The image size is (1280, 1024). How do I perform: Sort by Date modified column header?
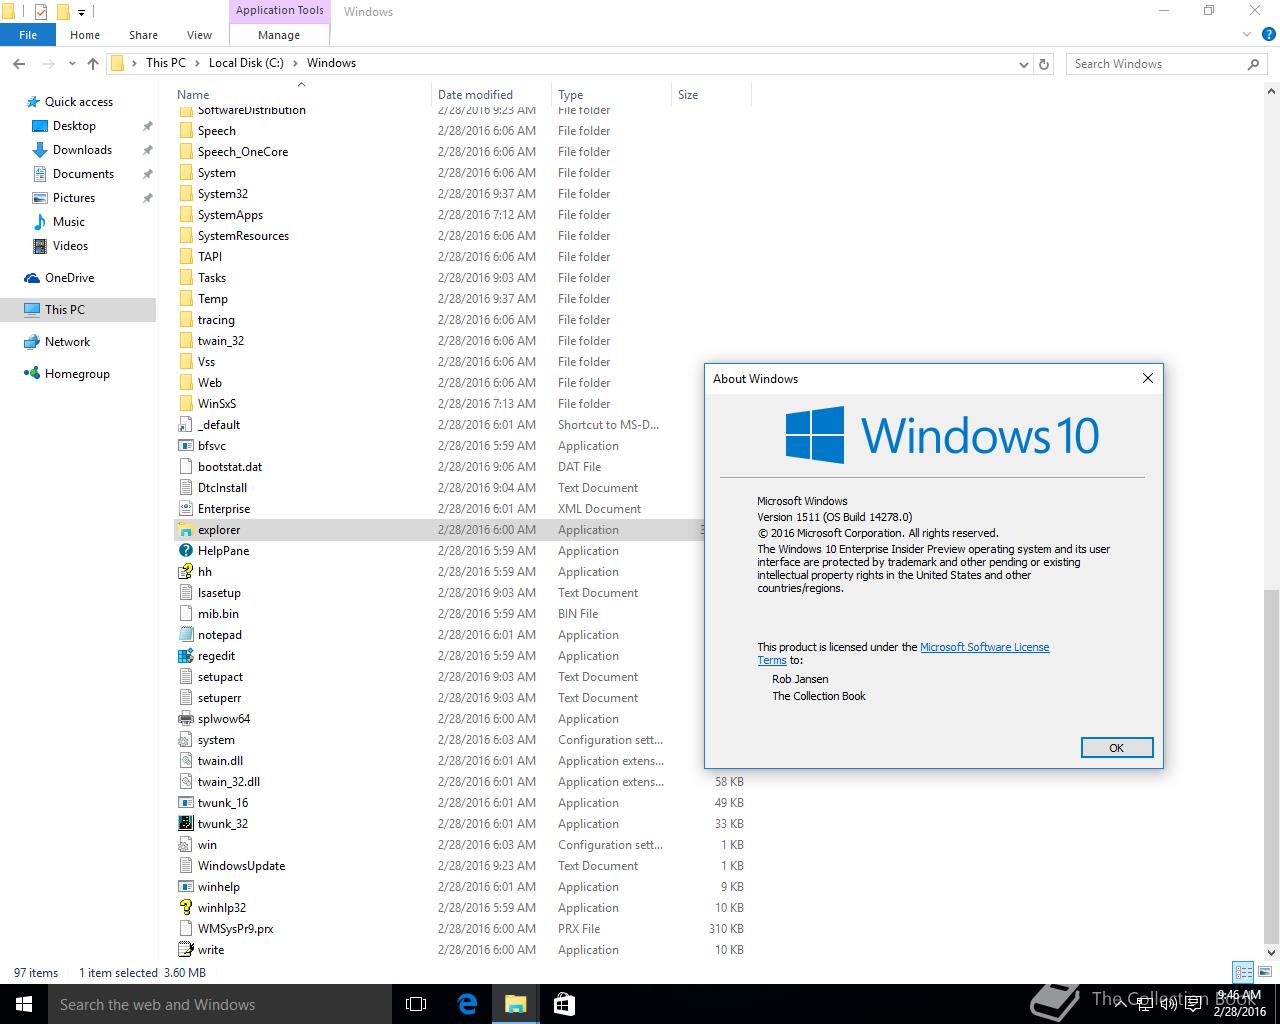(491, 95)
